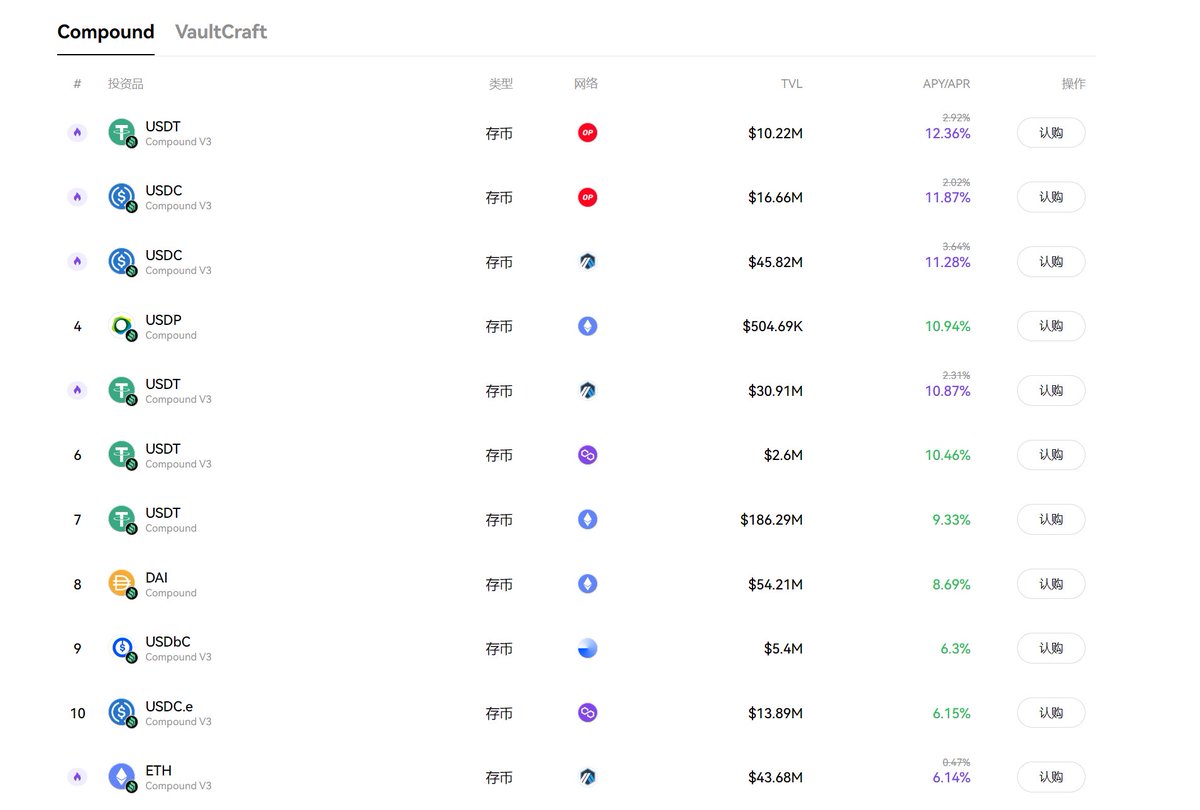The width and height of the screenshot is (1200, 810).
Task: Click the strikethrough 2.92% rate
Action: click(957, 118)
